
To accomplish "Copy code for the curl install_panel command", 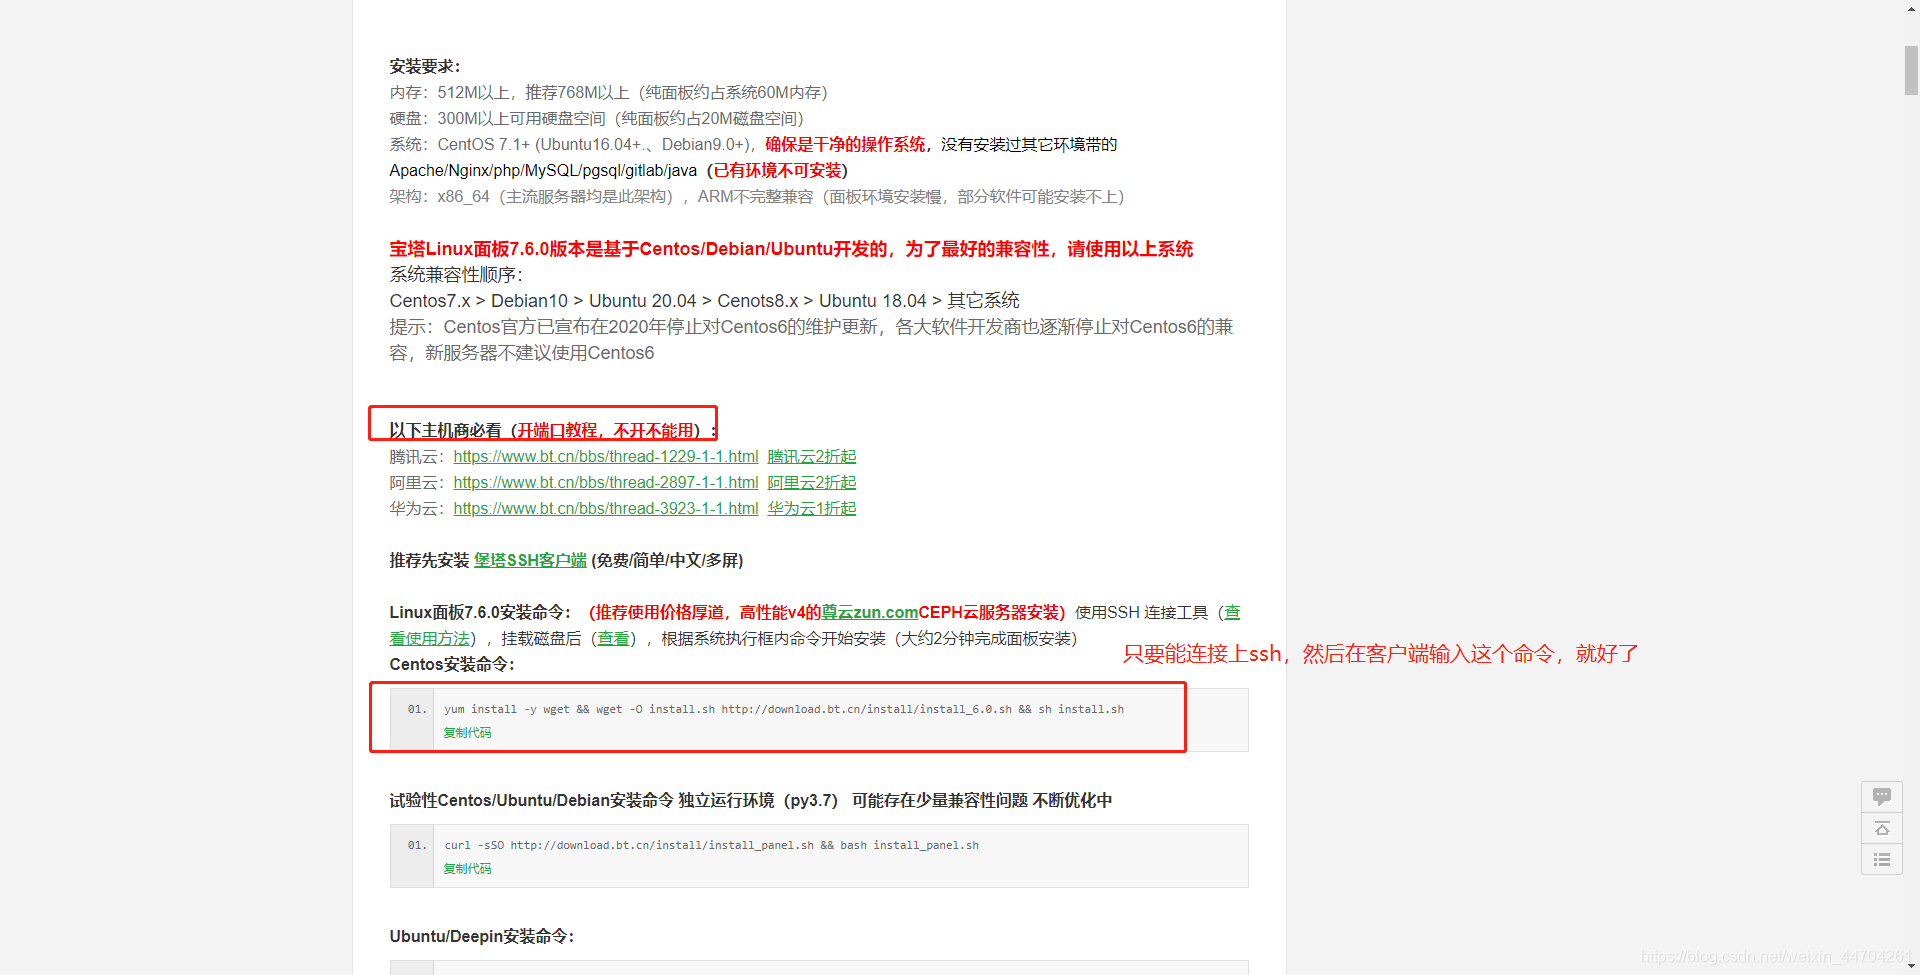I will (x=467, y=869).
